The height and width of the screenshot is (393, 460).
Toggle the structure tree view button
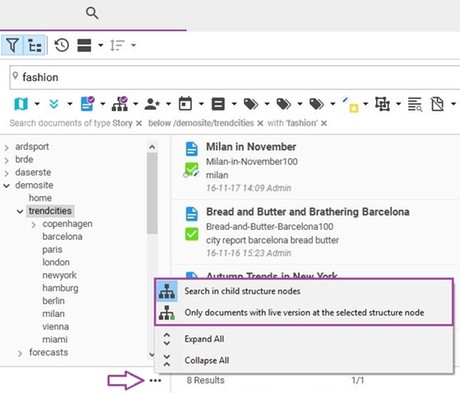[x=34, y=45]
